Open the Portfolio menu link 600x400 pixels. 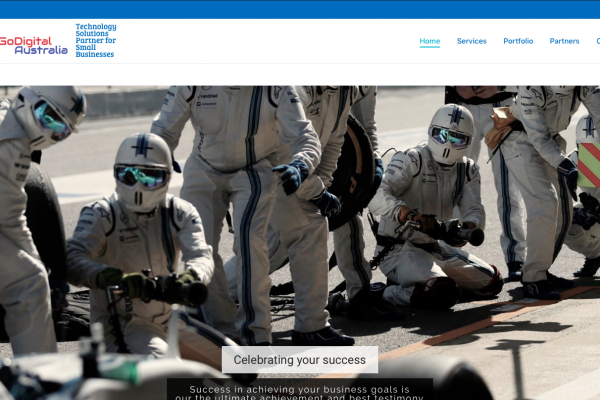[x=518, y=41]
